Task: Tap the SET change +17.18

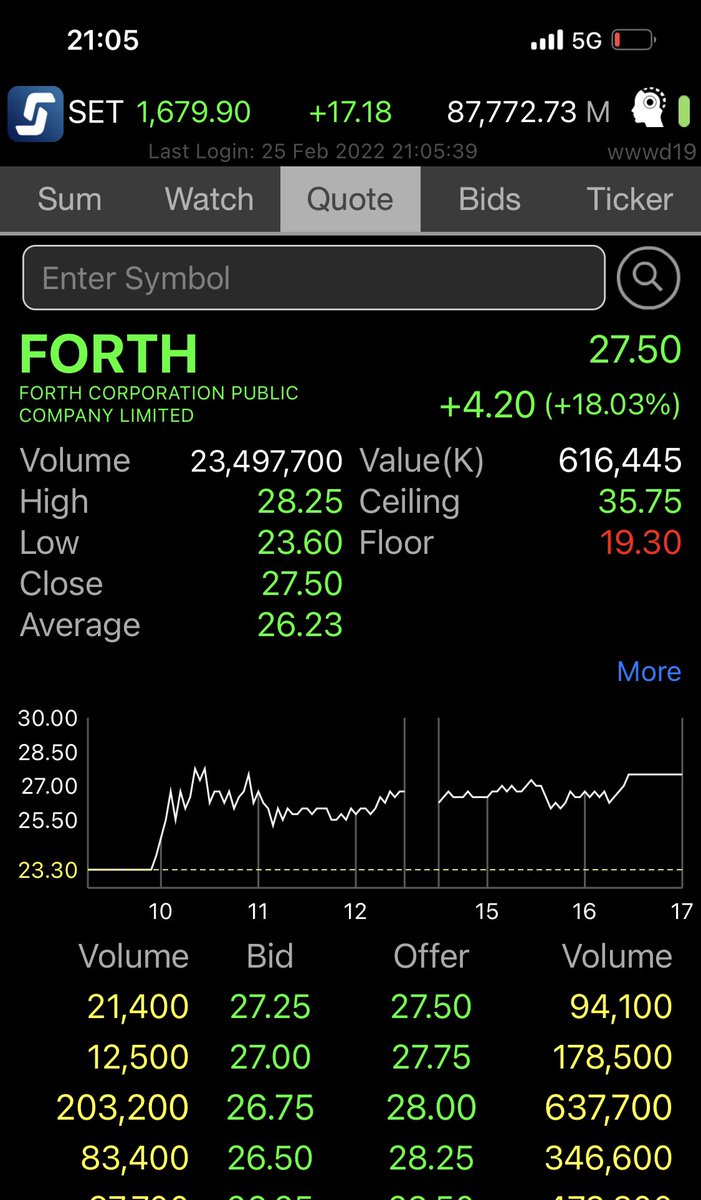Action: pos(350,112)
